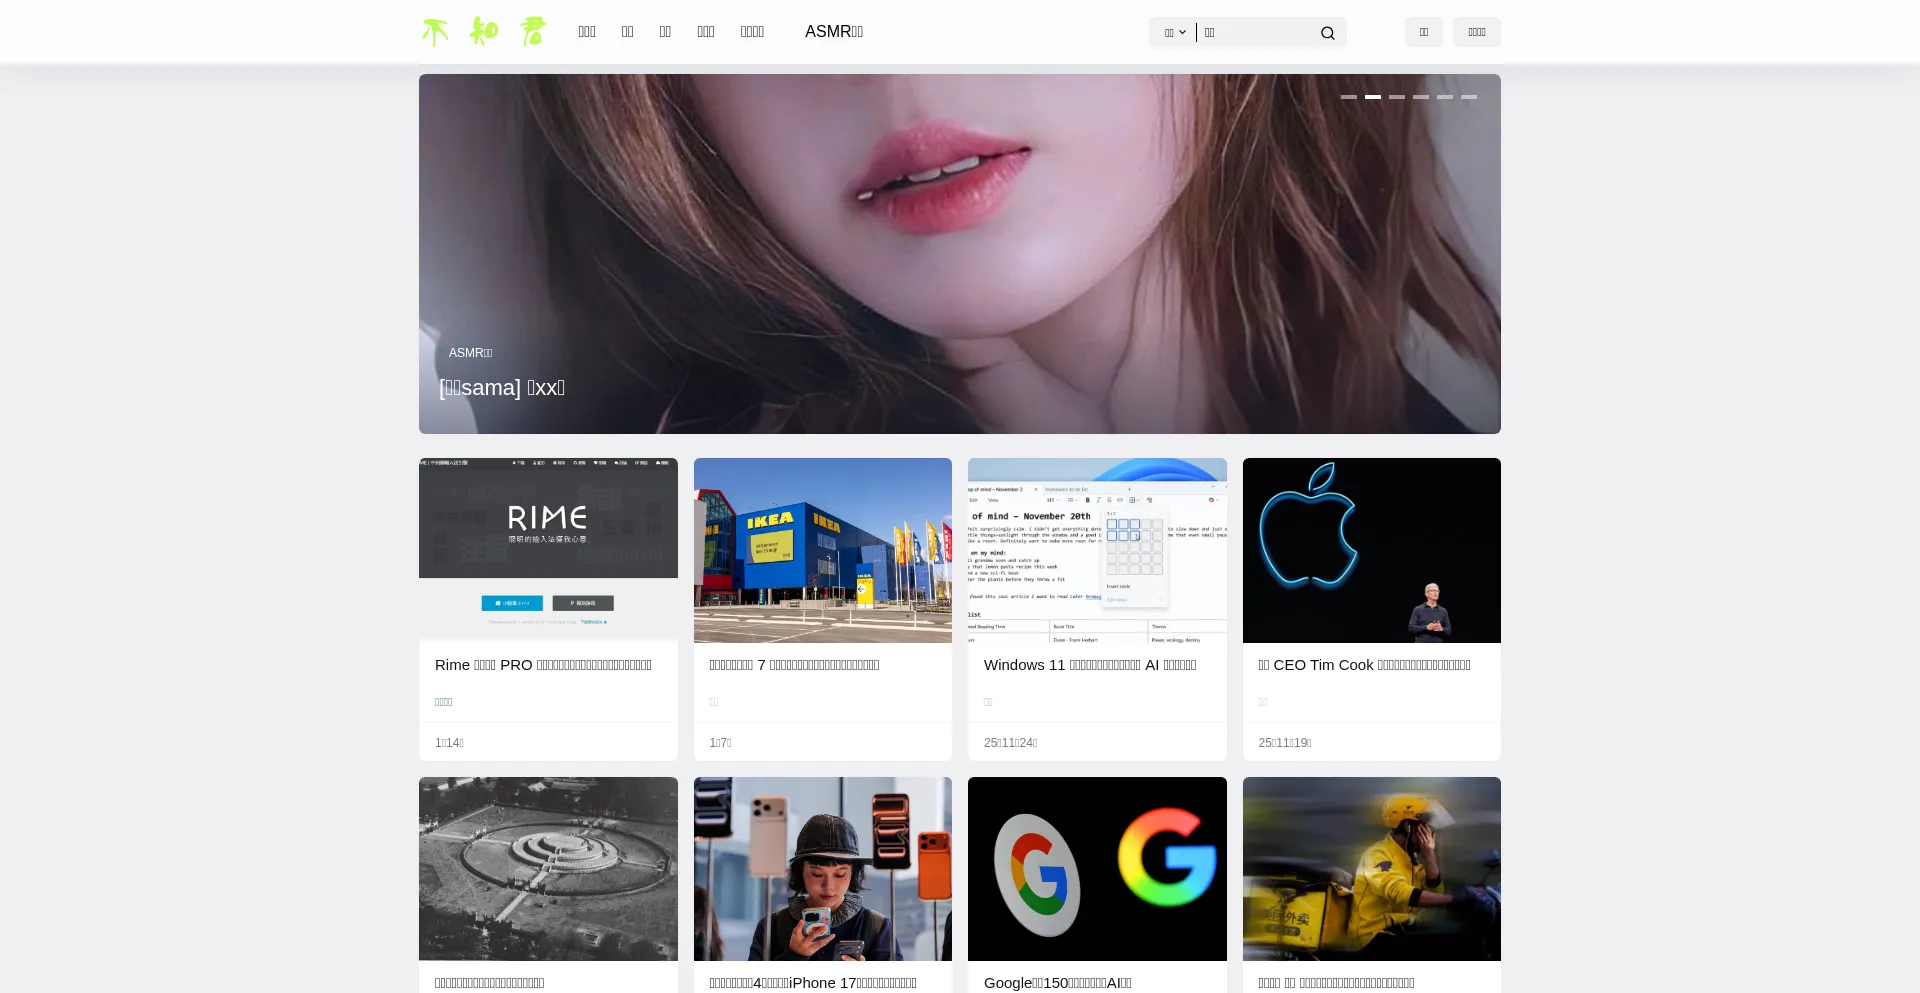Open the aerial circular altar photo thumbnail

548,869
